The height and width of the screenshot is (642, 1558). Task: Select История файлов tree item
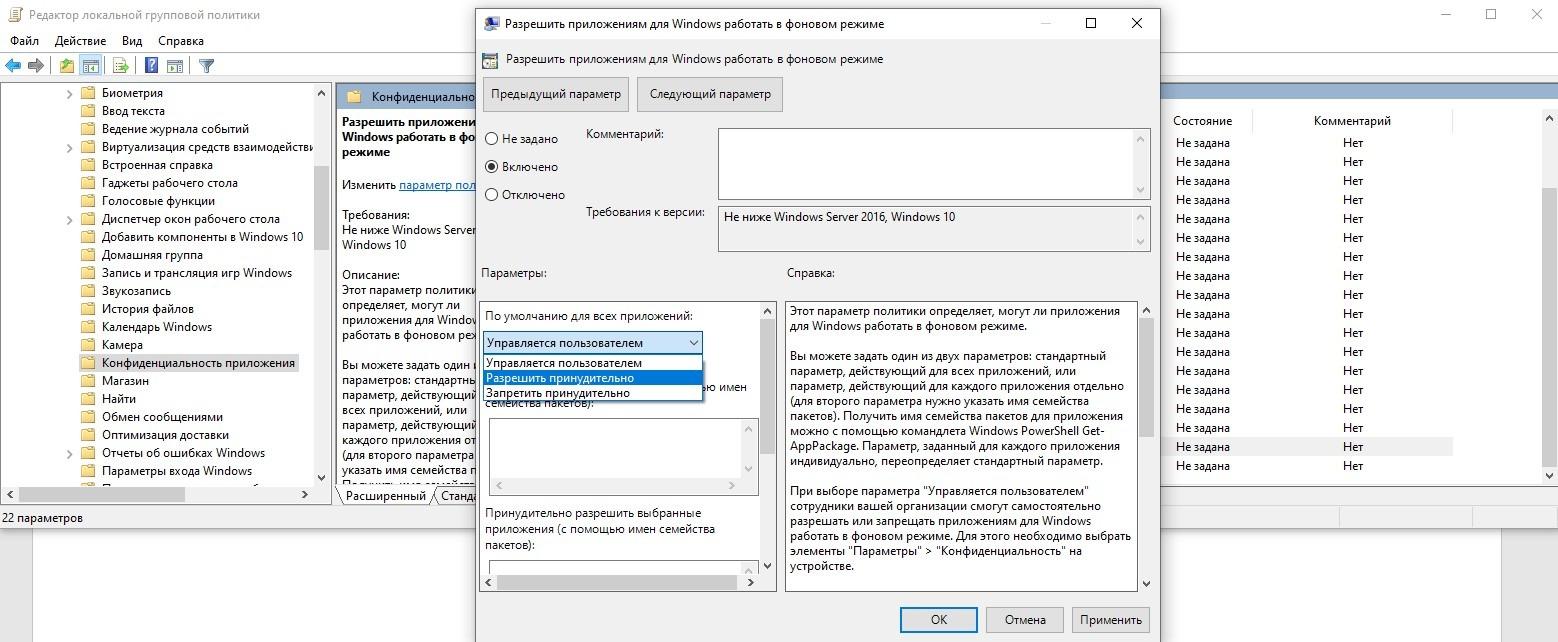pyautogui.click(x=148, y=309)
